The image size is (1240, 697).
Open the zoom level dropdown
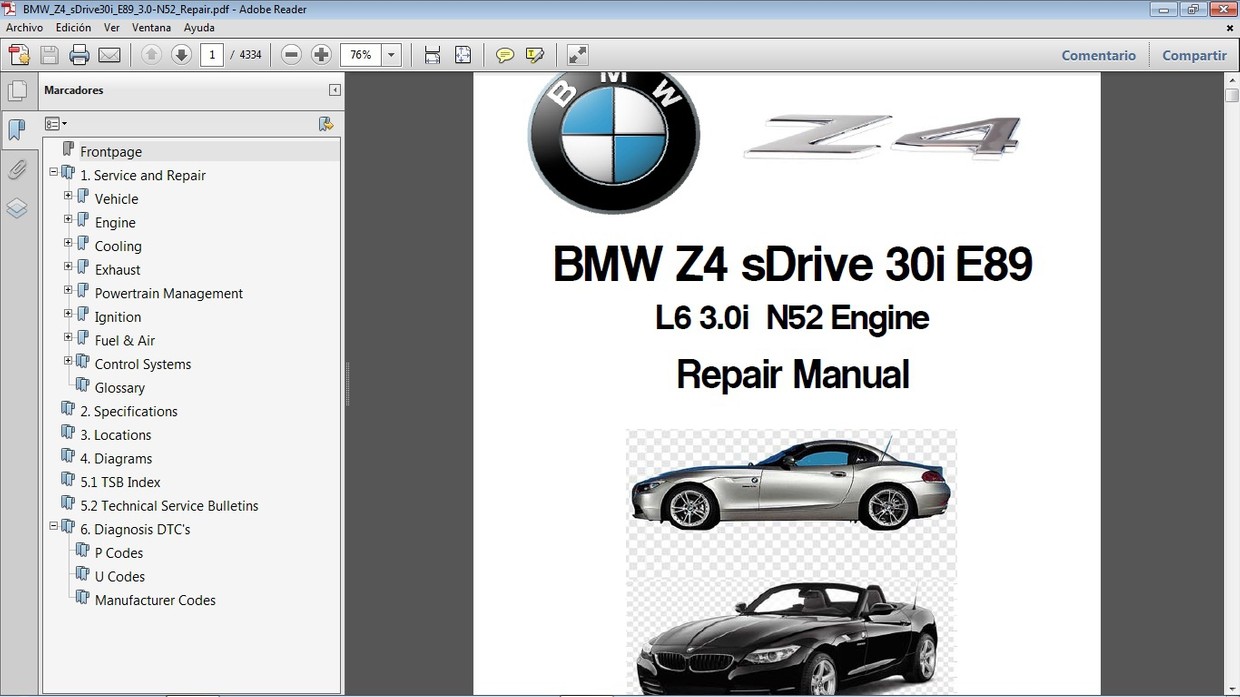click(391, 54)
